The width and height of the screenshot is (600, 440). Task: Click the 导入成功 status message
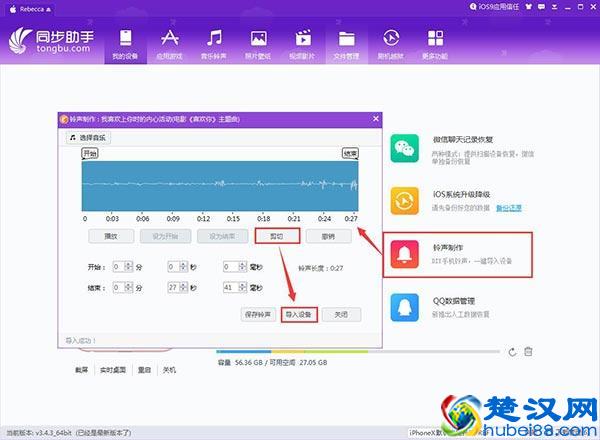click(81, 340)
